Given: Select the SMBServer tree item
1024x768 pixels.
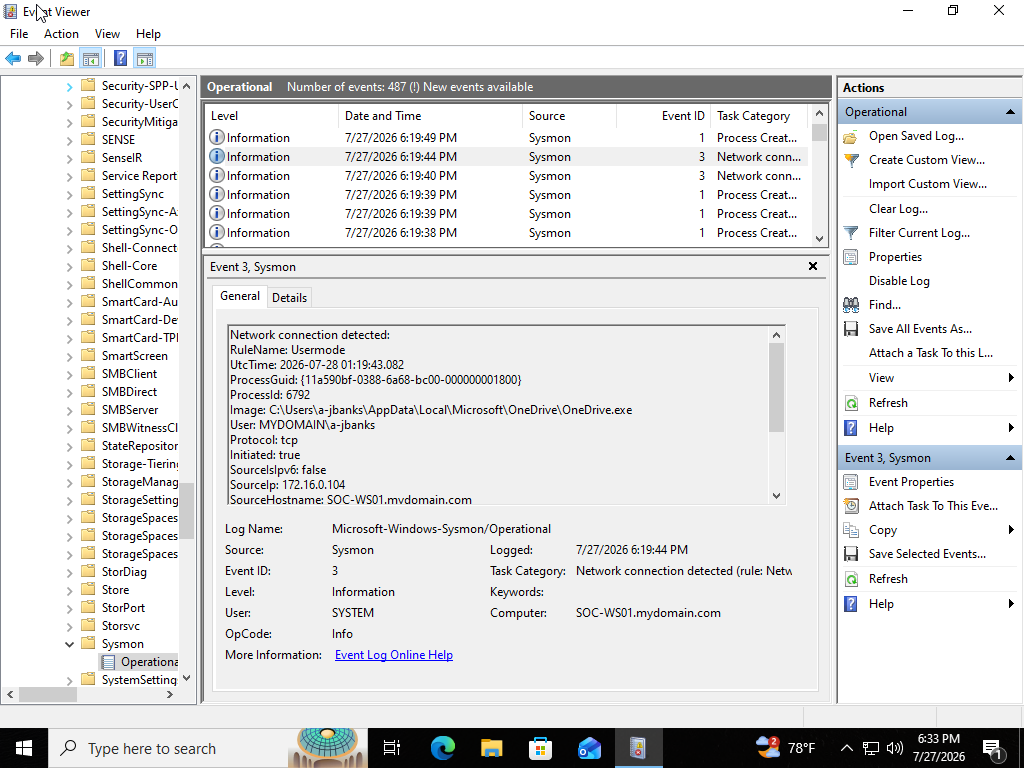Looking at the screenshot, I should (x=129, y=410).
